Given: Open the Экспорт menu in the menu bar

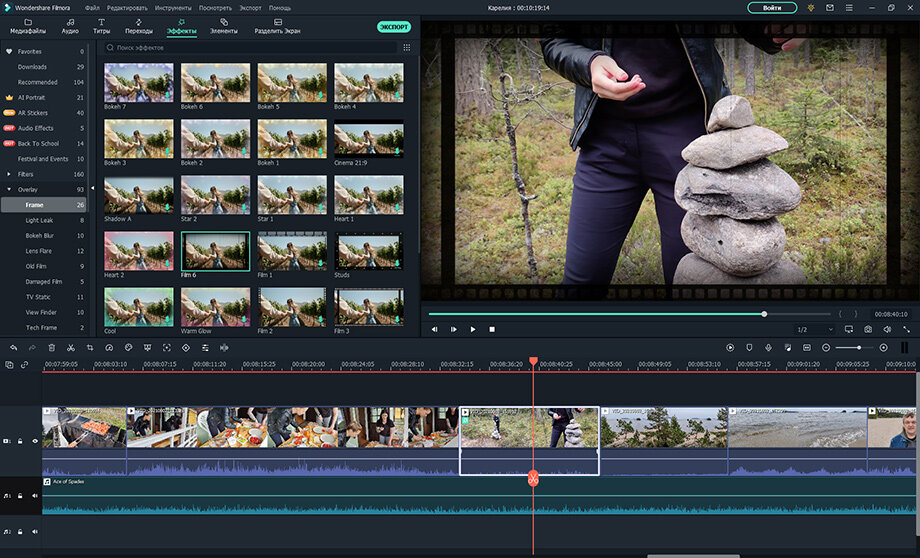Looking at the screenshot, I should [250, 8].
